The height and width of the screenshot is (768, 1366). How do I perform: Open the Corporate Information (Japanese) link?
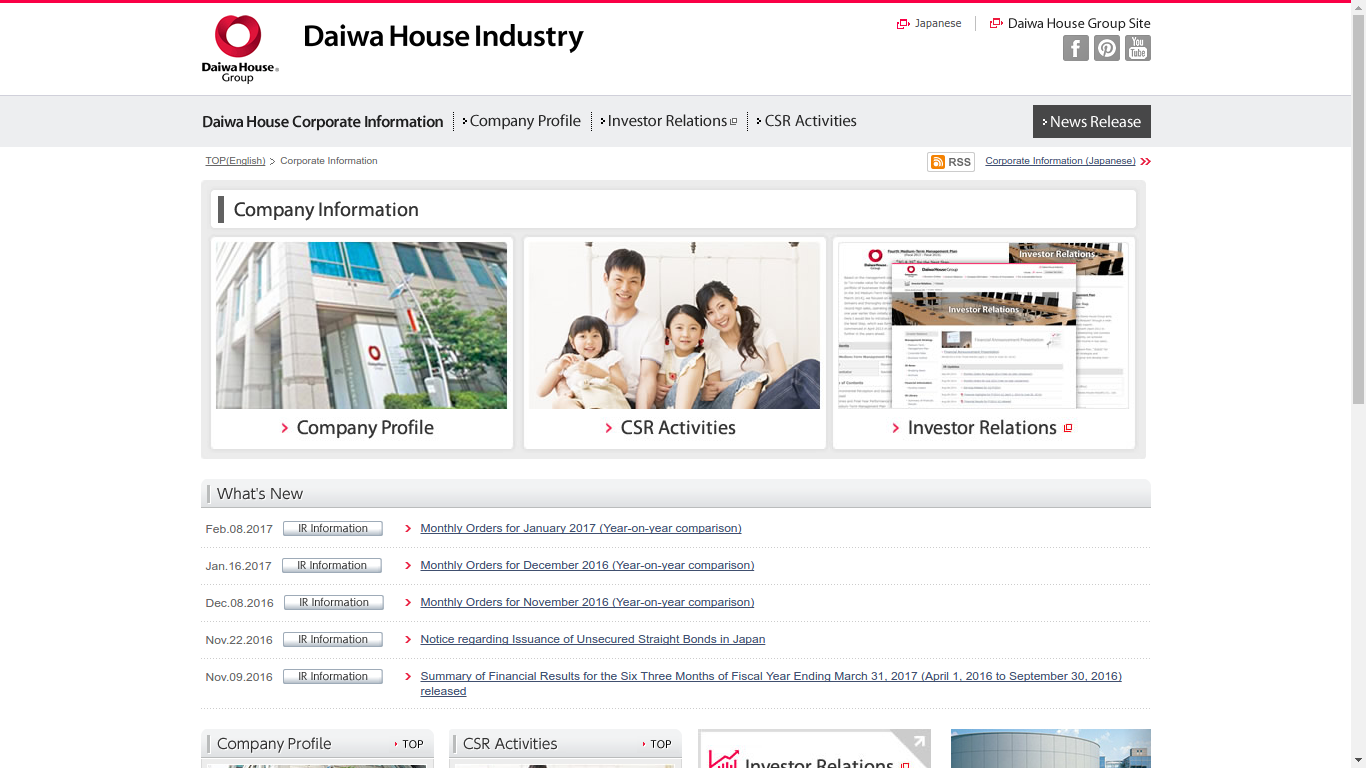tap(1062, 161)
